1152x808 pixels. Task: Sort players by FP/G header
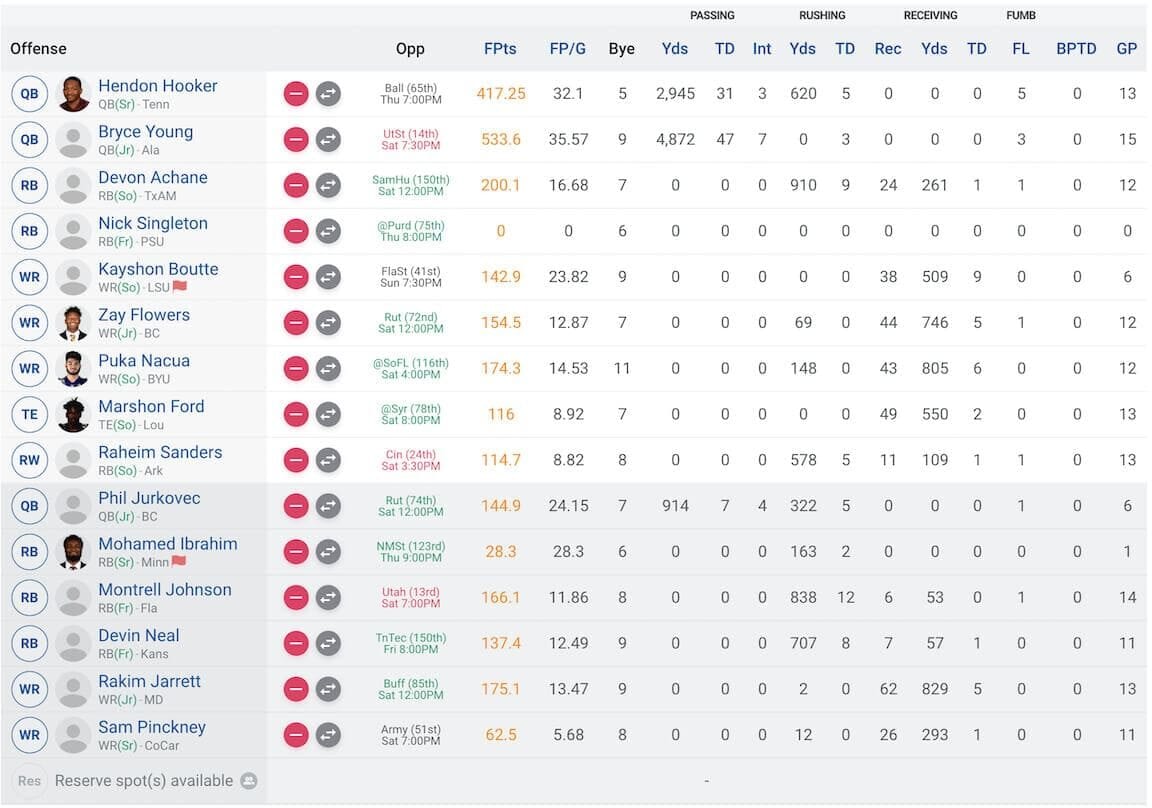pyautogui.click(x=568, y=48)
